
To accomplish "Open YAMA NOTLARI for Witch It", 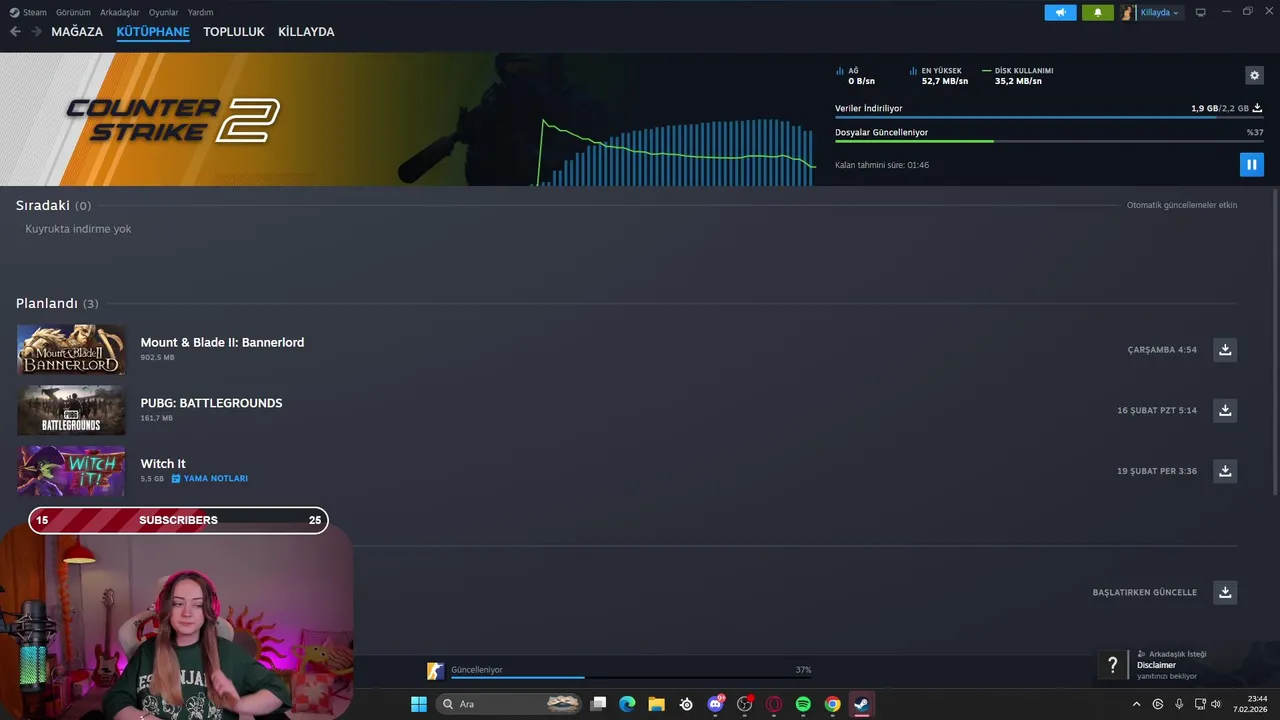I will click(x=210, y=478).
